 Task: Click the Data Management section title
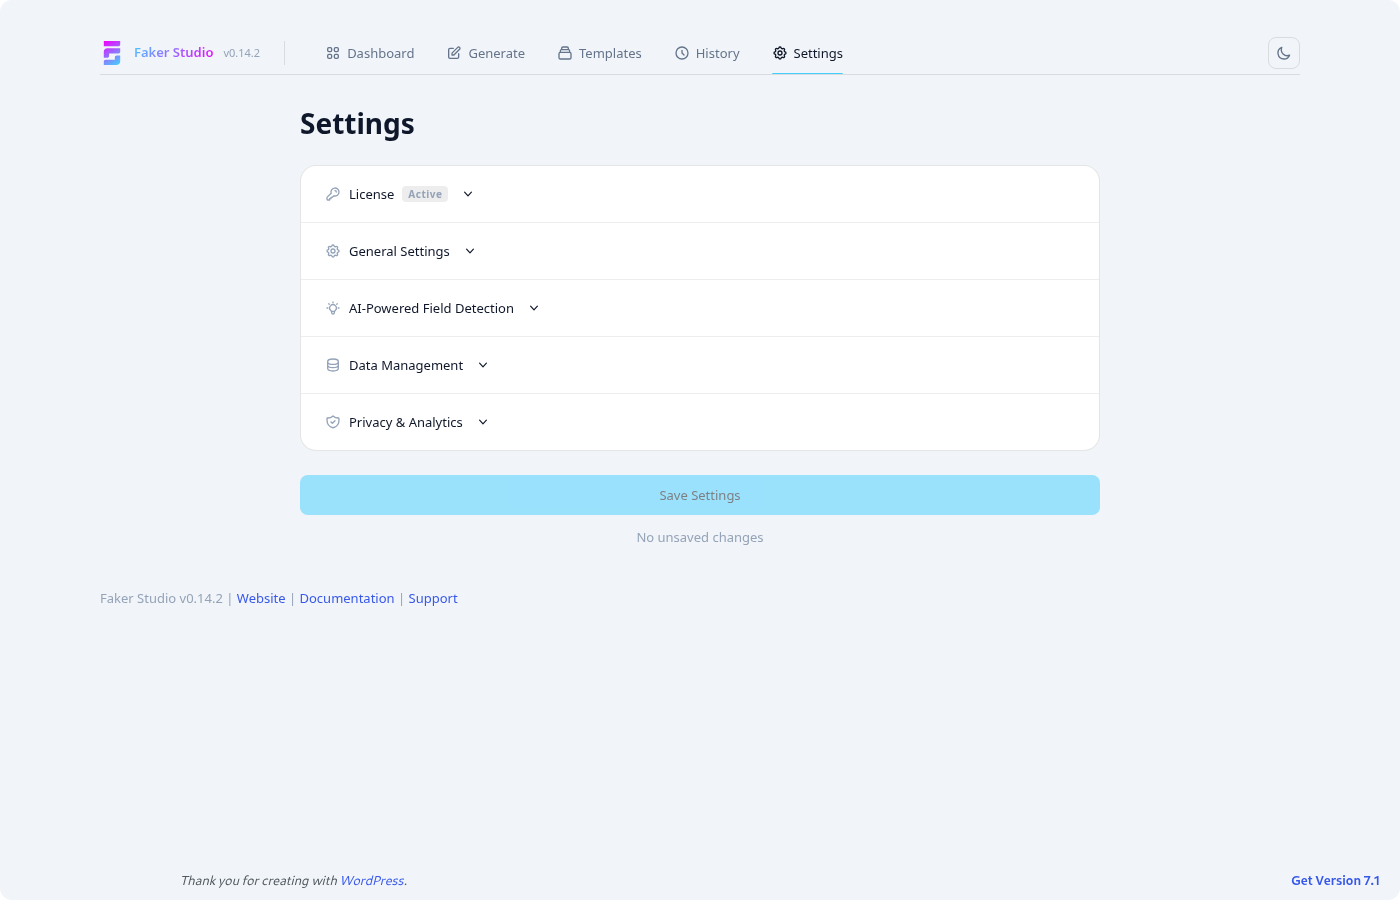(406, 365)
